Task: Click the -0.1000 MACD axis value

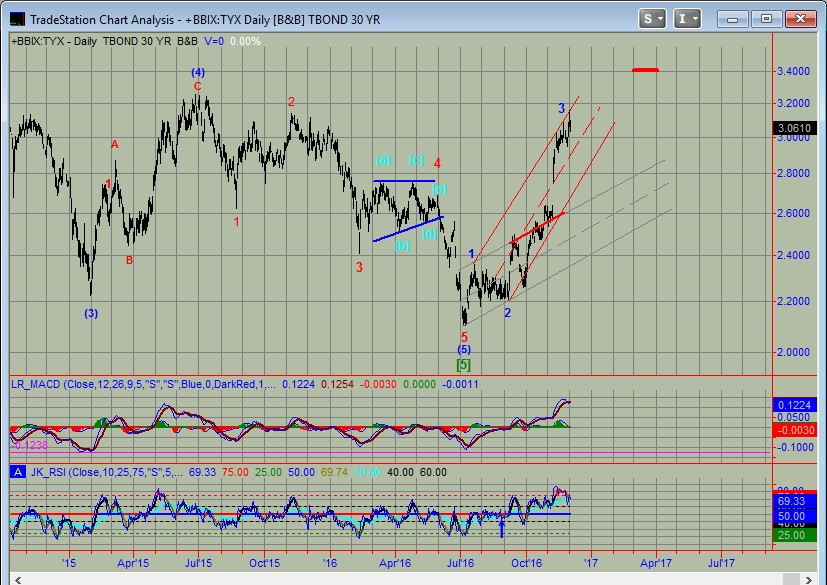Action: [794, 447]
